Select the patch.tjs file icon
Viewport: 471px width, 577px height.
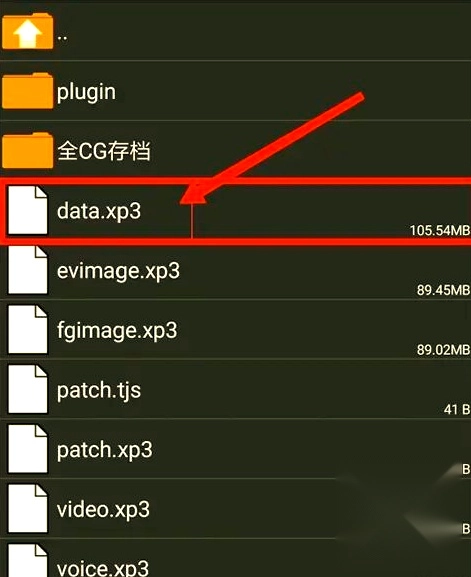[28, 389]
